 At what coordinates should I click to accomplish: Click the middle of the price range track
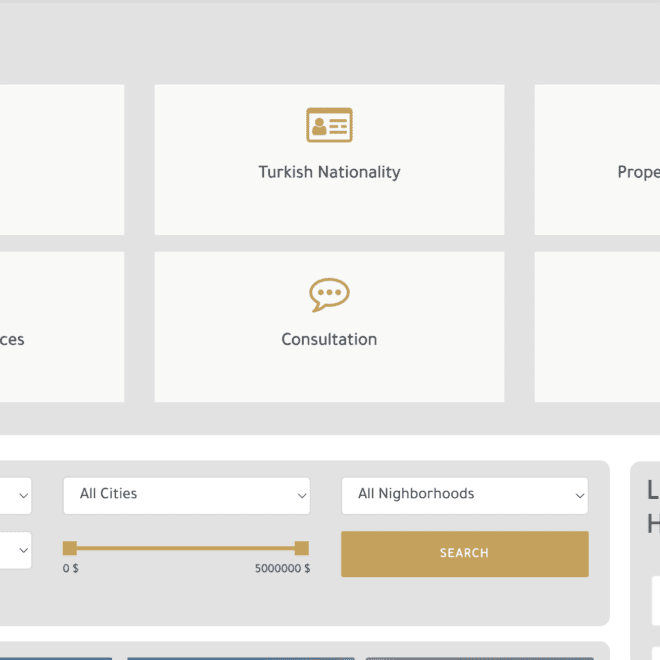tap(186, 548)
